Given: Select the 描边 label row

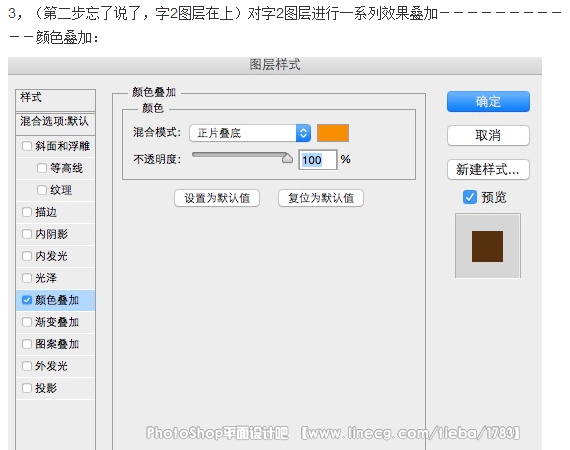Looking at the screenshot, I should coord(56,212).
